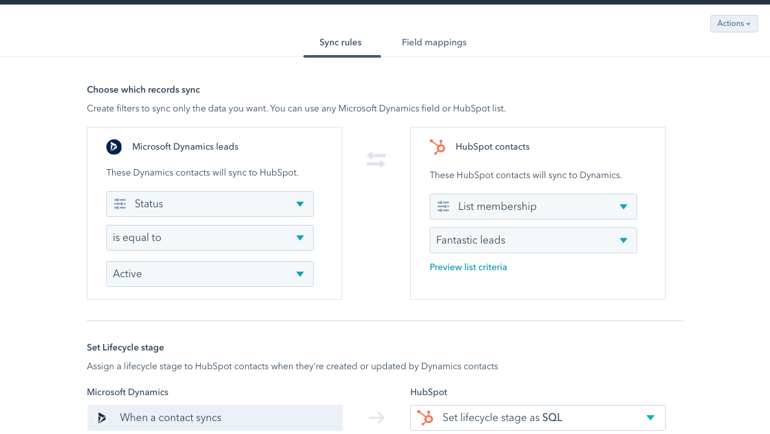The width and height of the screenshot is (770, 434).
Task: Open the Actions menu button
Action: (734, 23)
